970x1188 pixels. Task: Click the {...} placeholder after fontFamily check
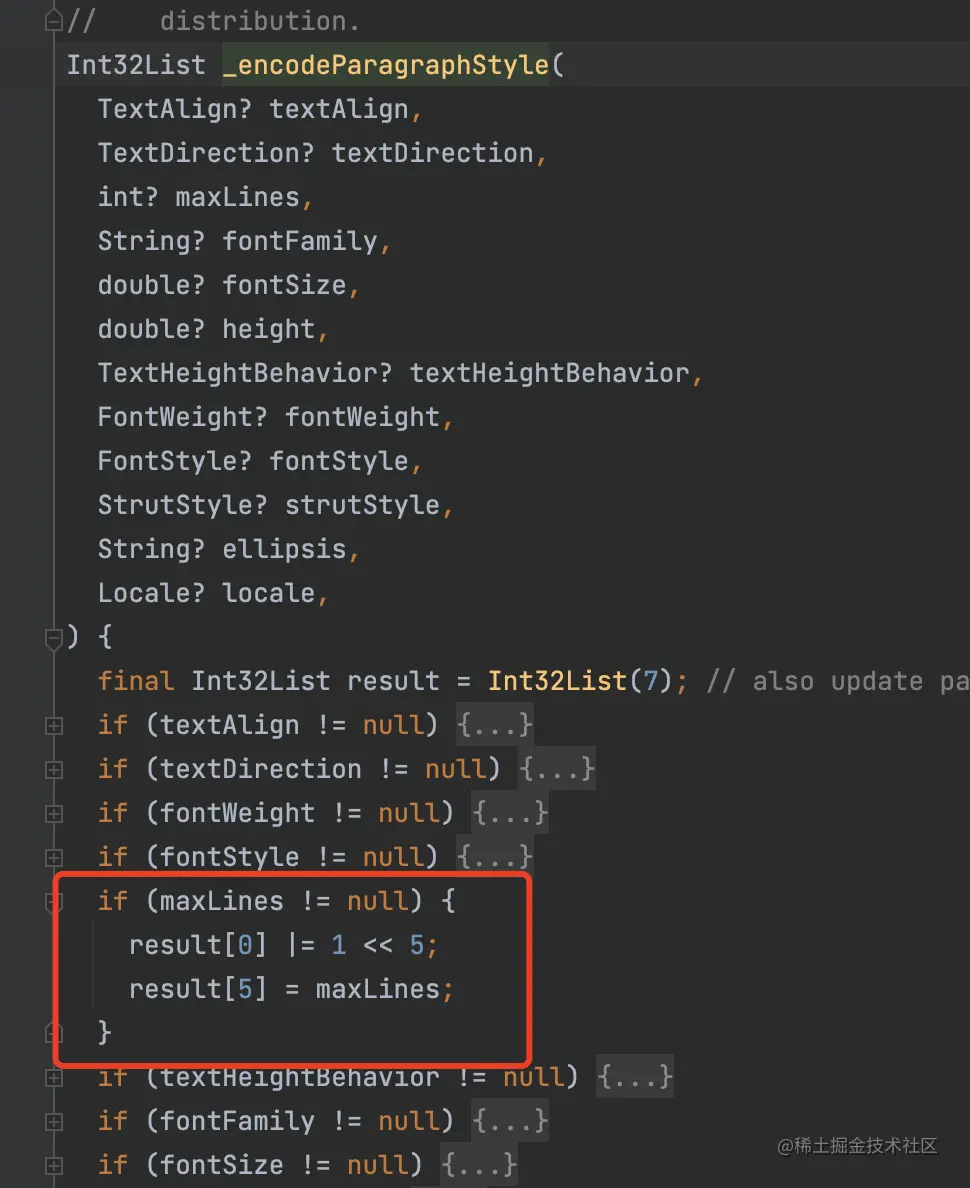click(510, 1121)
